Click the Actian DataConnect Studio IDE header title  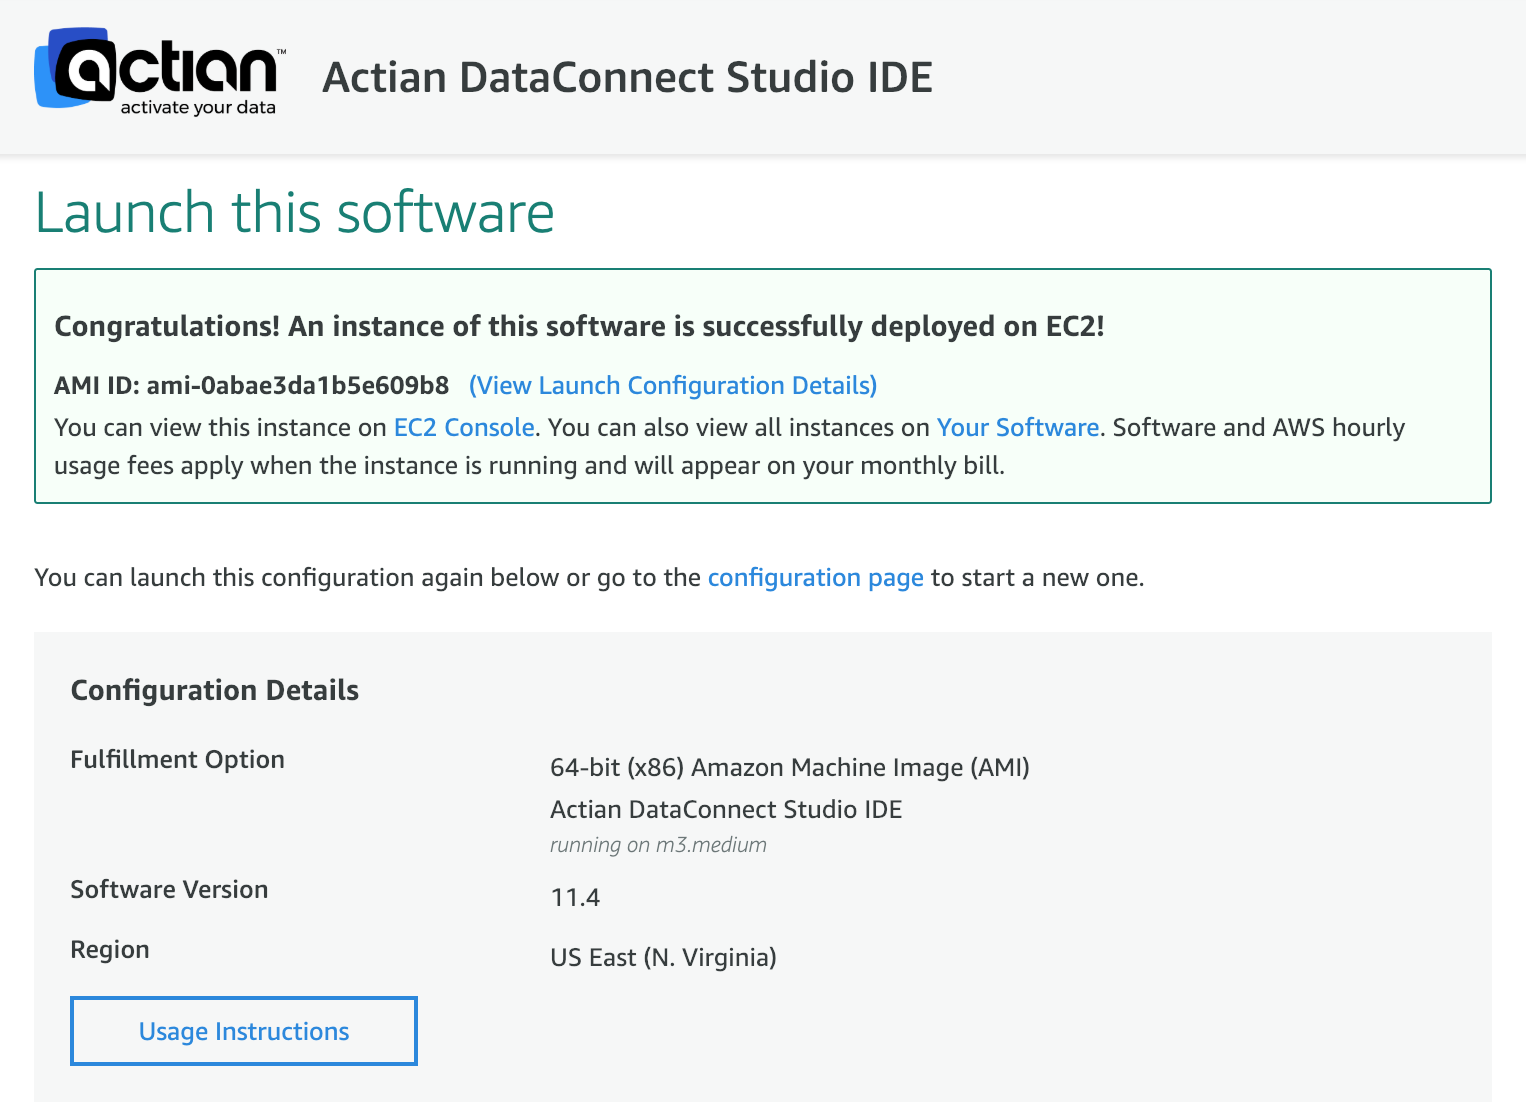click(627, 78)
